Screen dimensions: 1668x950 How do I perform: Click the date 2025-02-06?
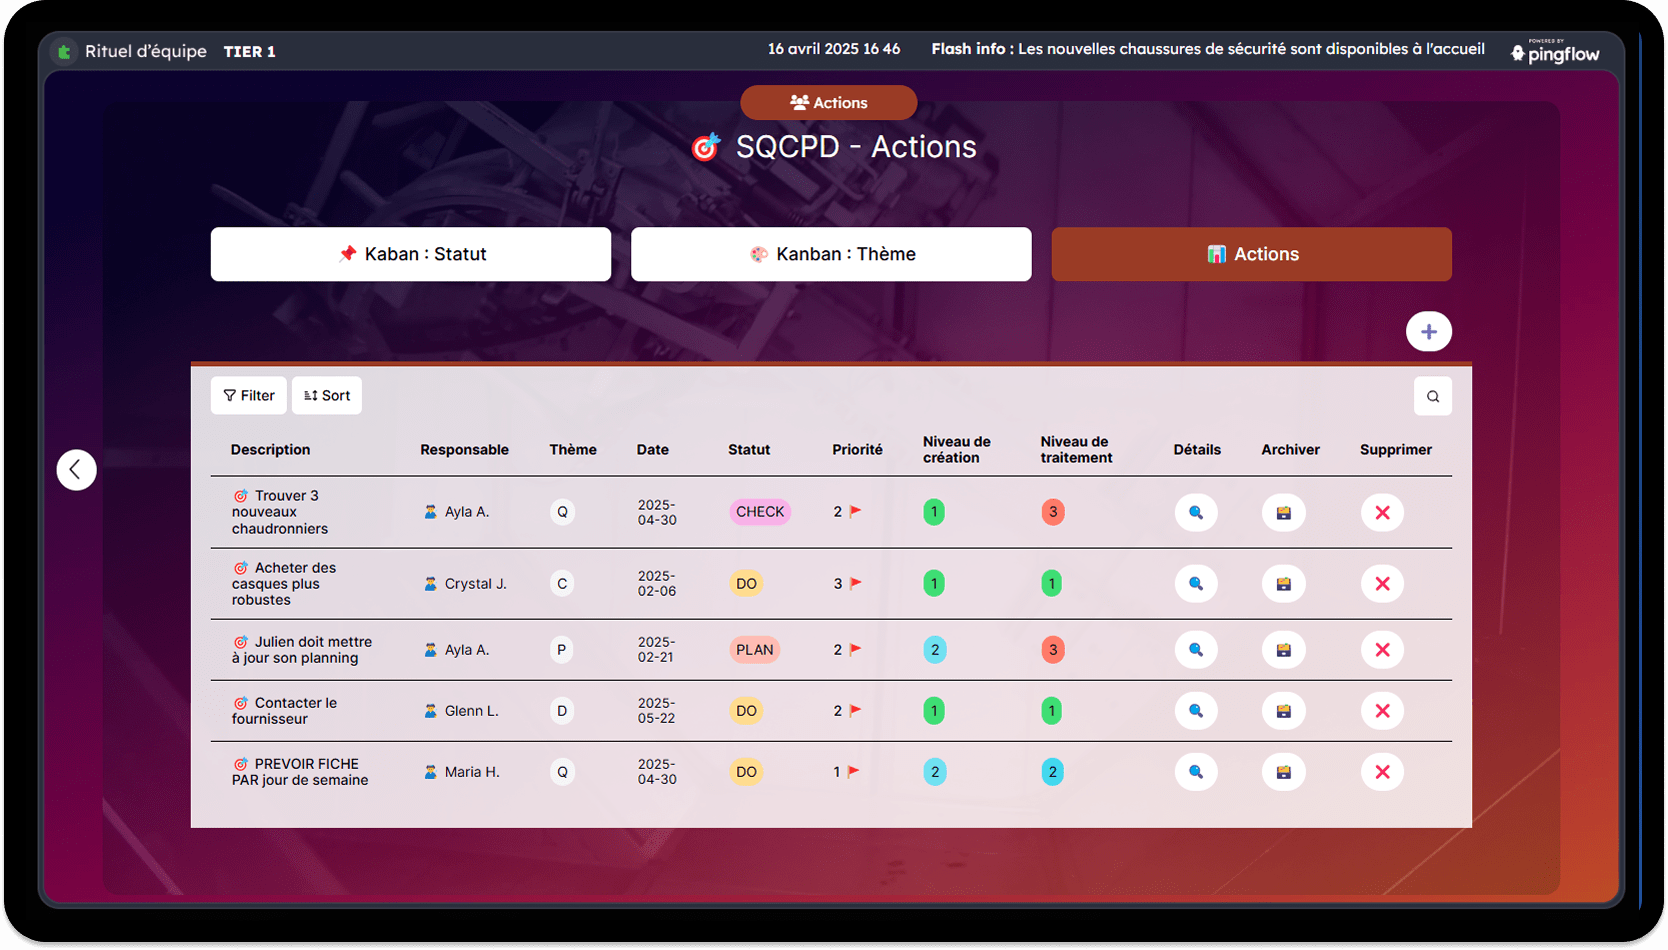click(x=657, y=584)
